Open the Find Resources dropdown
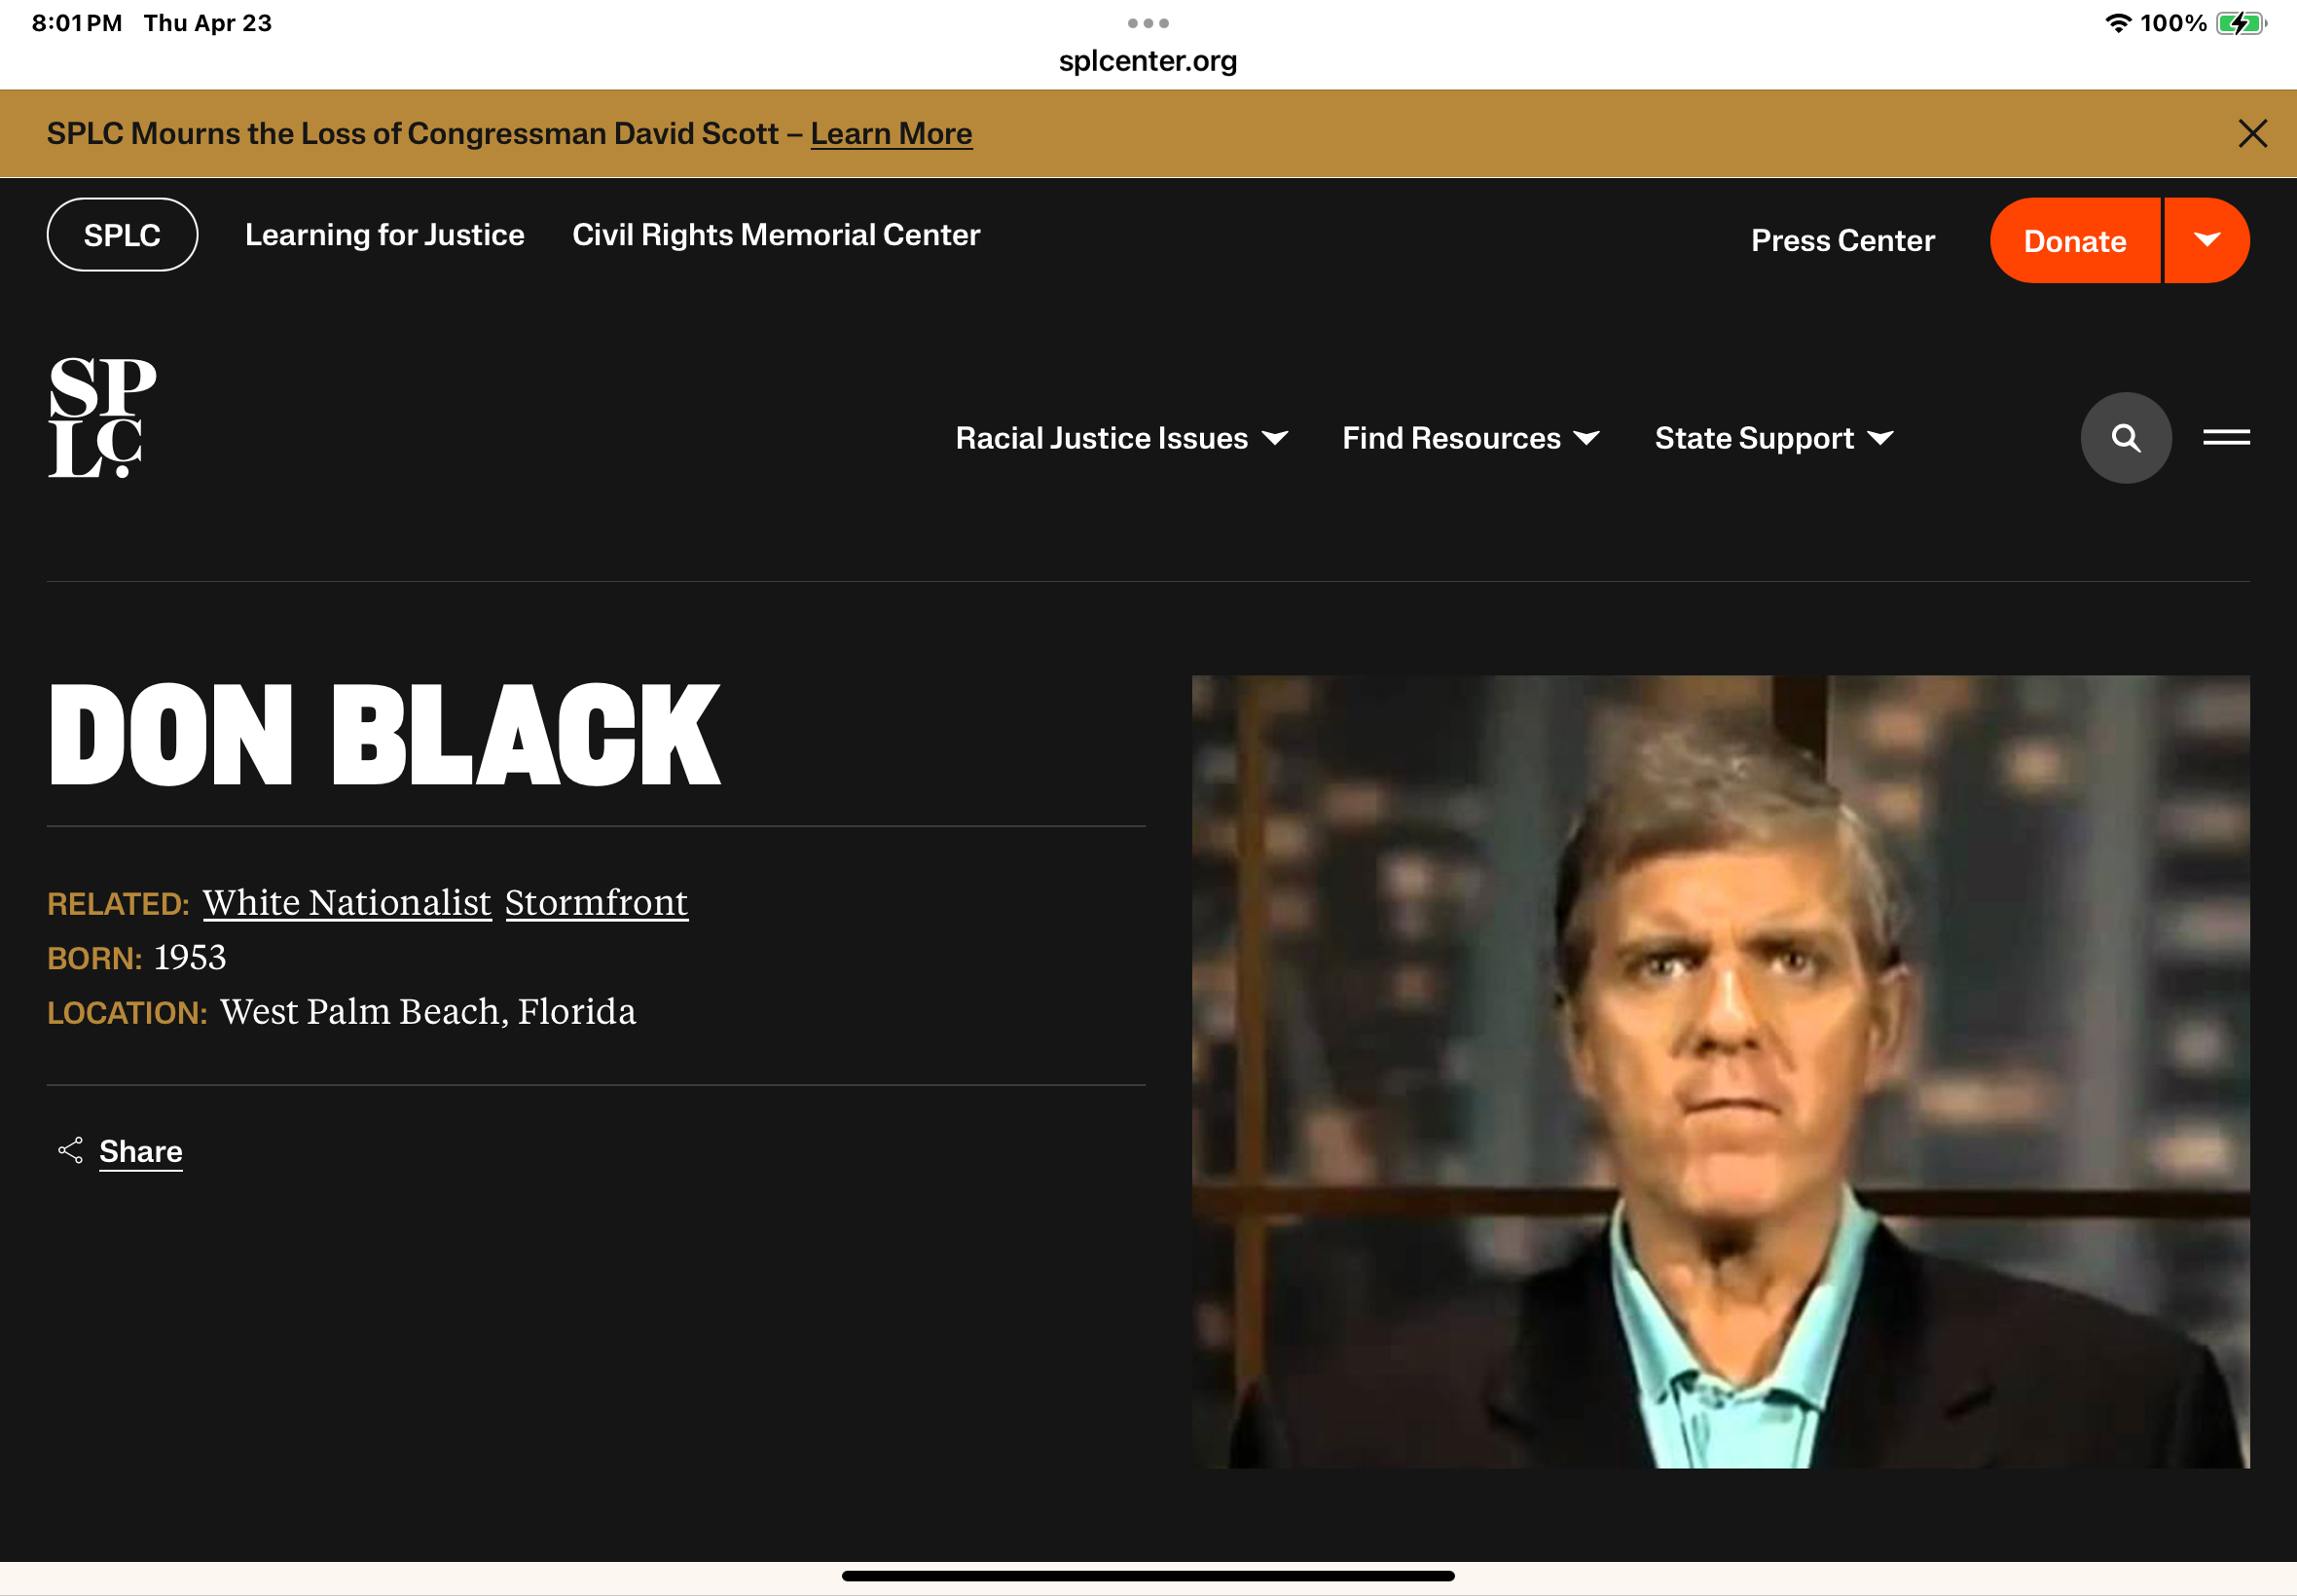This screenshot has height=1596, width=2297. click(x=1470, y=438)
